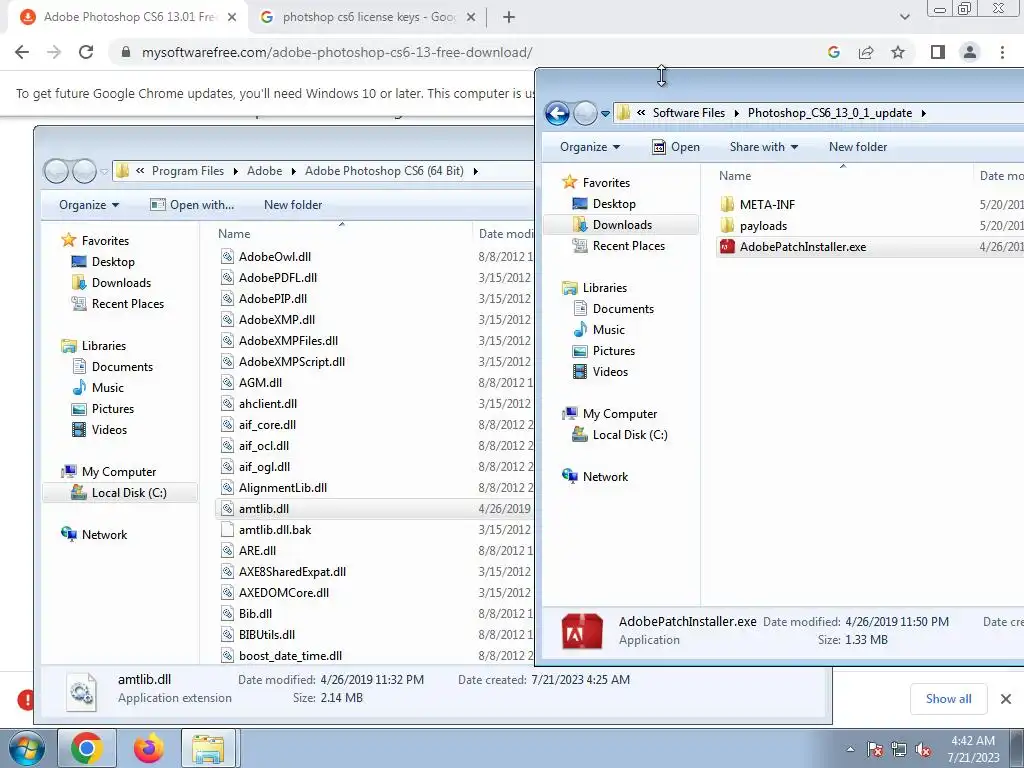1024x768 pixels.
Task: Click Program Files in breadcrumb path
Action: 187,171
